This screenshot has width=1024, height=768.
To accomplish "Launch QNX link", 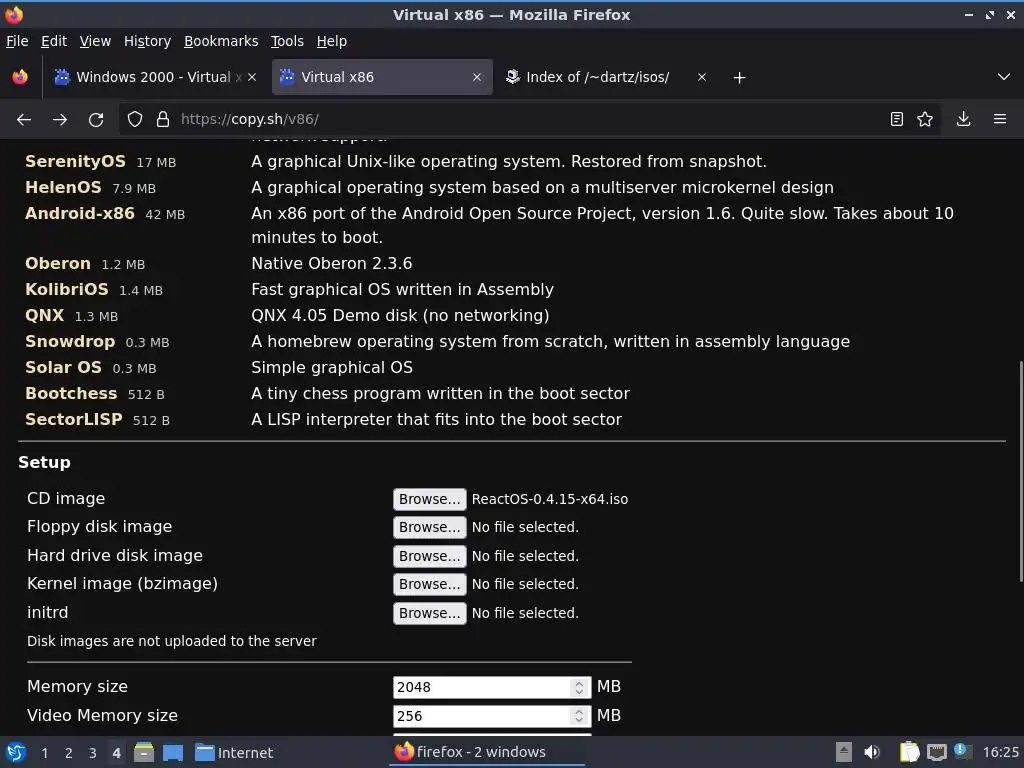I will tap(44, 315).
